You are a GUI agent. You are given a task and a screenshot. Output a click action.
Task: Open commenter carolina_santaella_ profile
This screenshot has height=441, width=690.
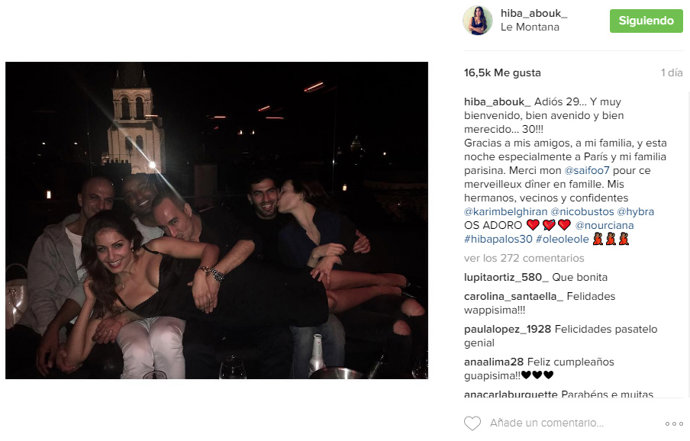point(514,296)
